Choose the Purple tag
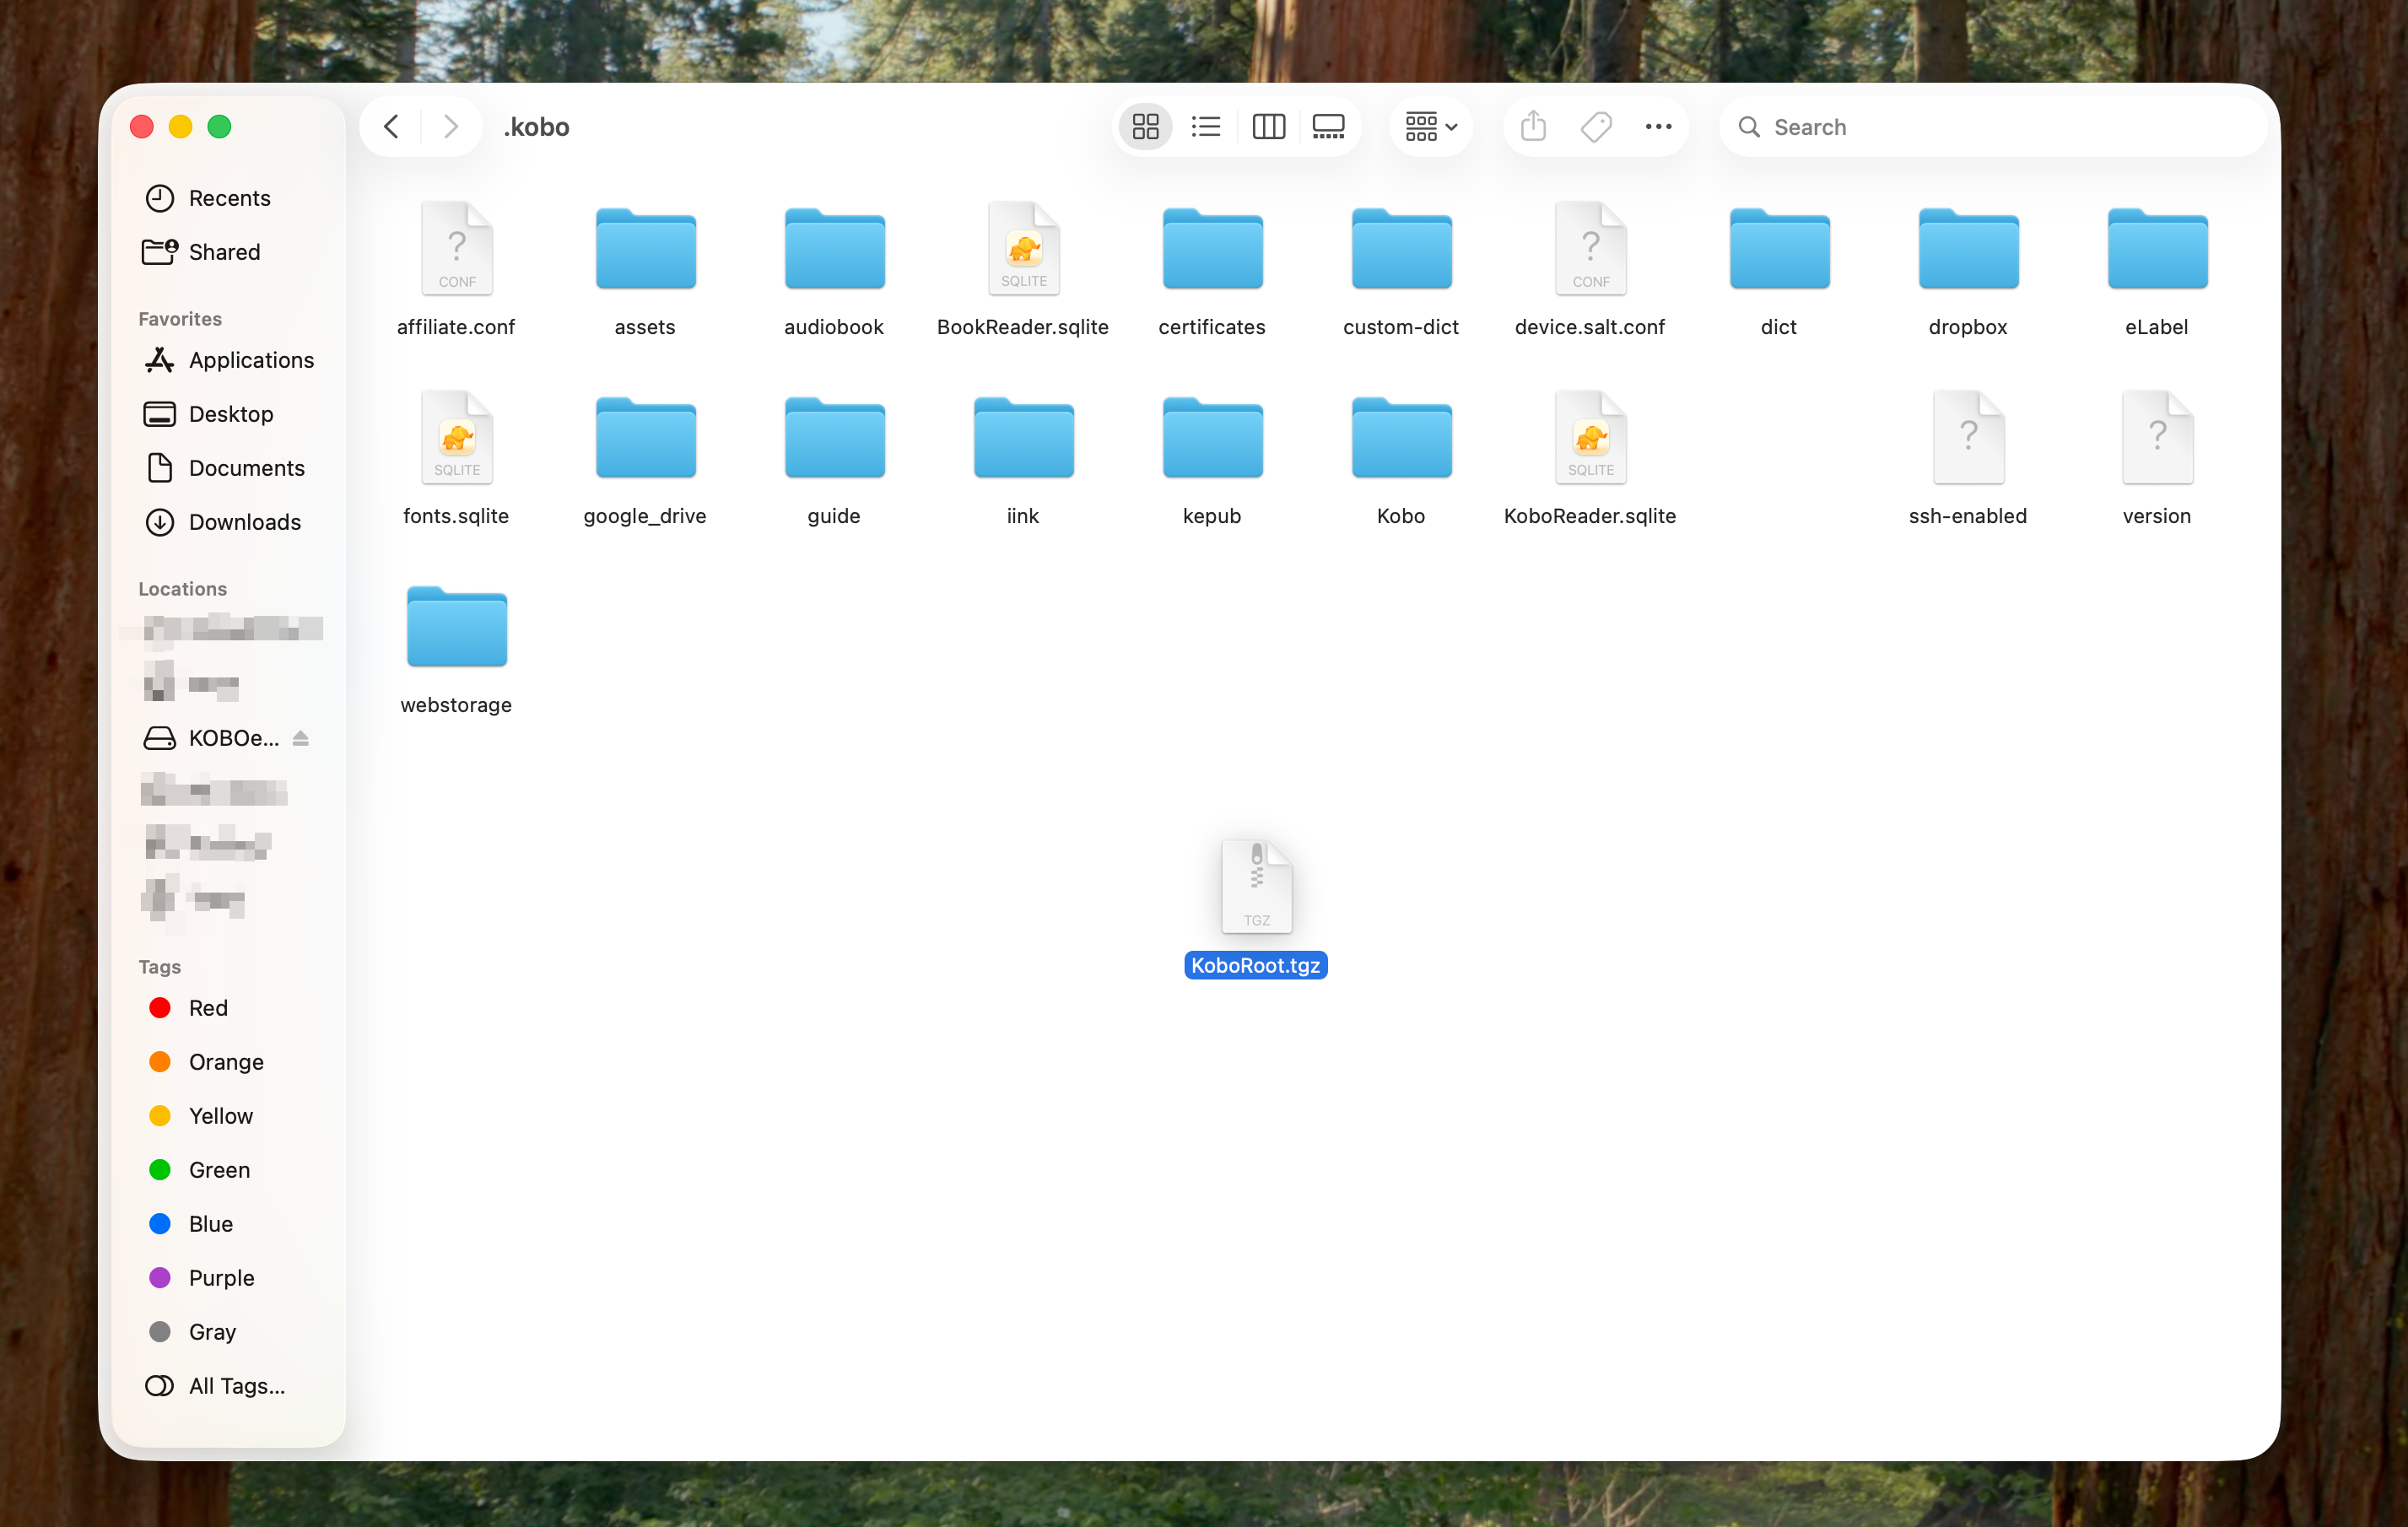Screen dimensions: 2408x1527 (221, 1278)
